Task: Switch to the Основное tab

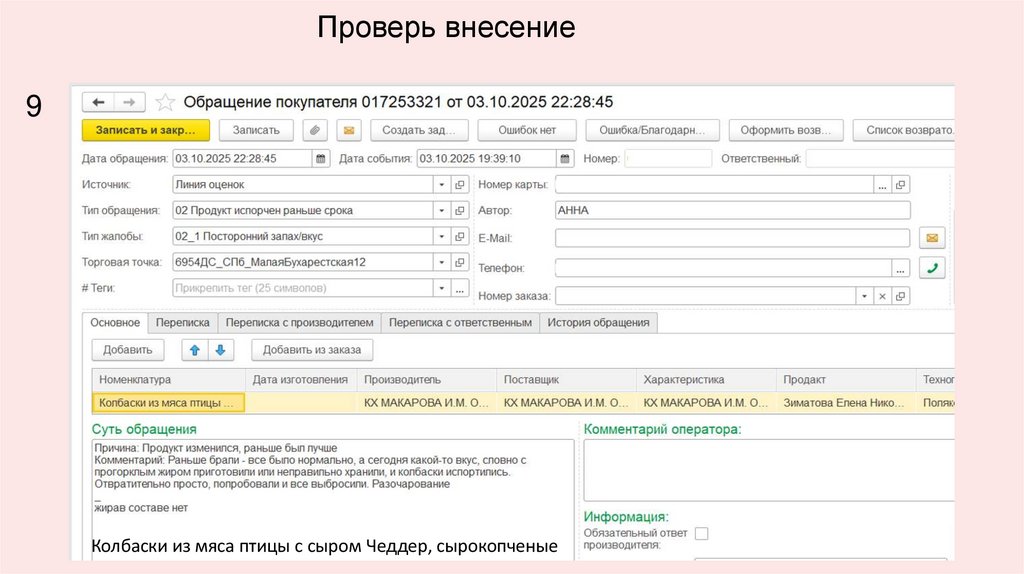Action: (x=115, y=323)
